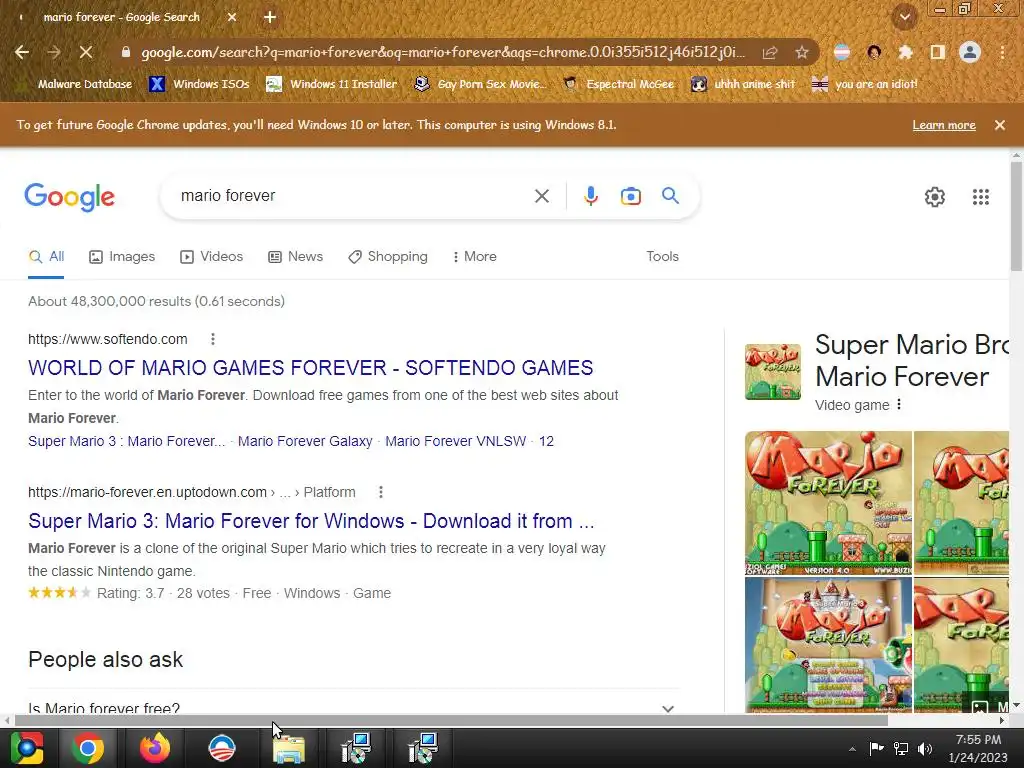Screen dimensions: 1024x768
Task: Open the Chrome profile avatar
Action: [970, 52]
